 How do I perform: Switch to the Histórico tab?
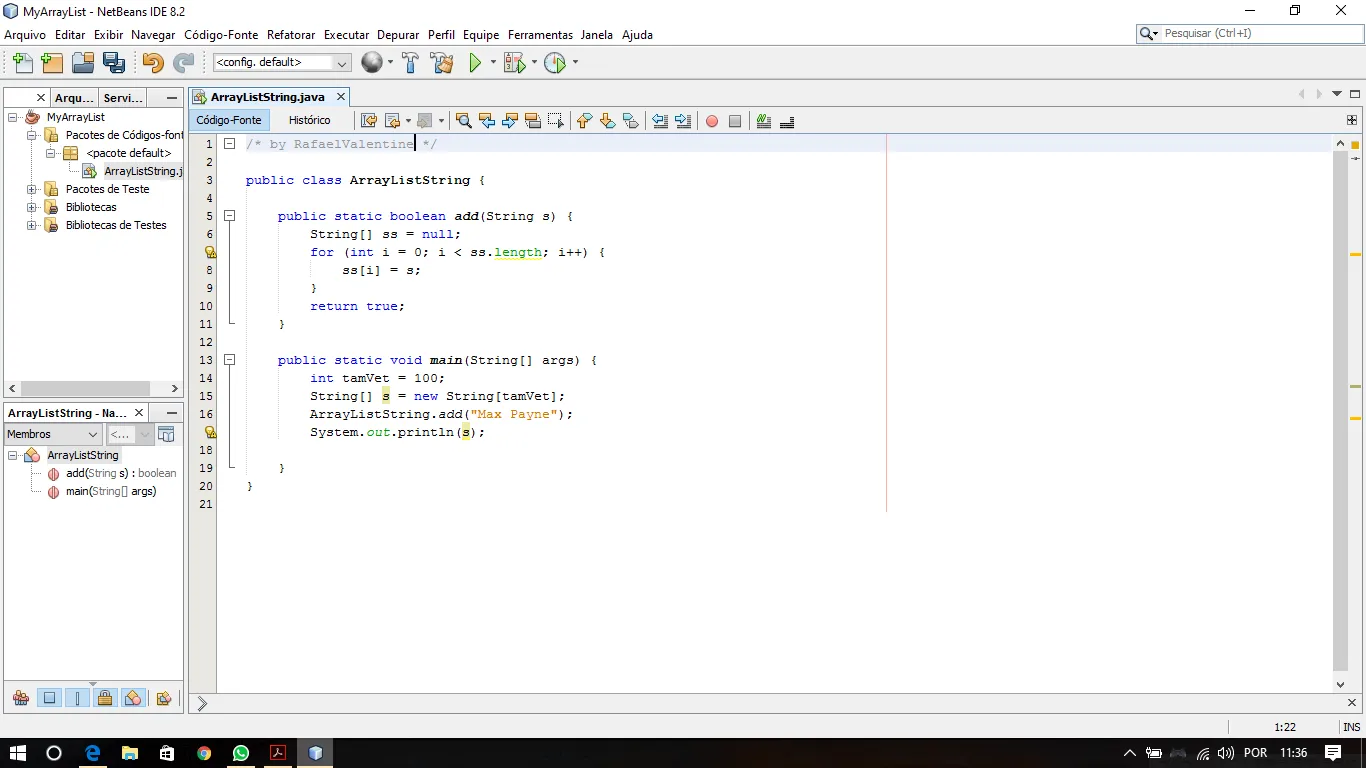tap(309, 120)
